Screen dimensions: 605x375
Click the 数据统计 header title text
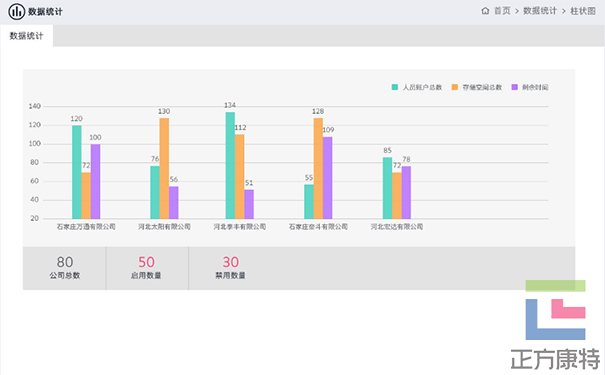(45, 12)
